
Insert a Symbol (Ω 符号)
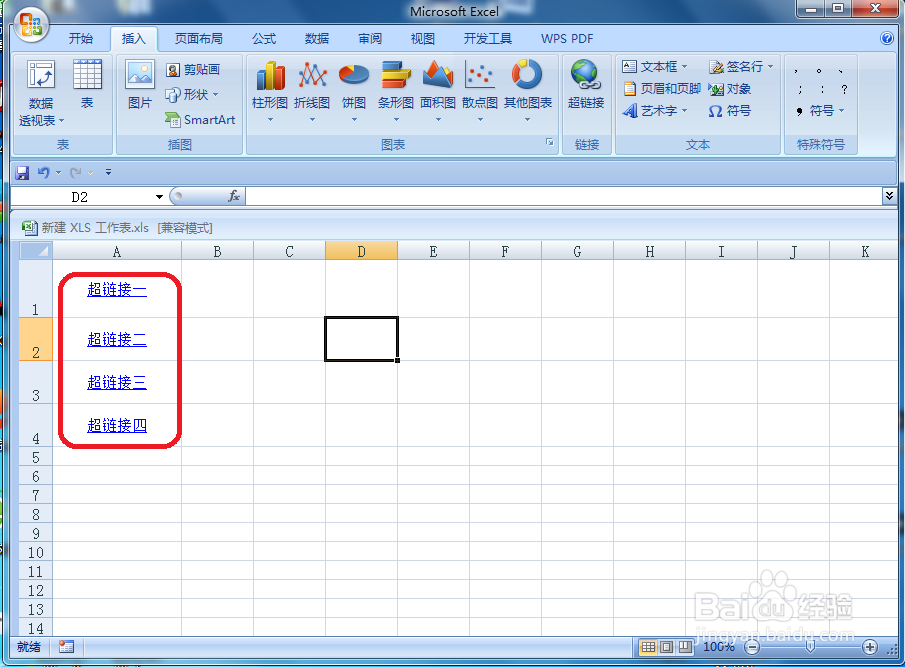(x=730, y=111)
